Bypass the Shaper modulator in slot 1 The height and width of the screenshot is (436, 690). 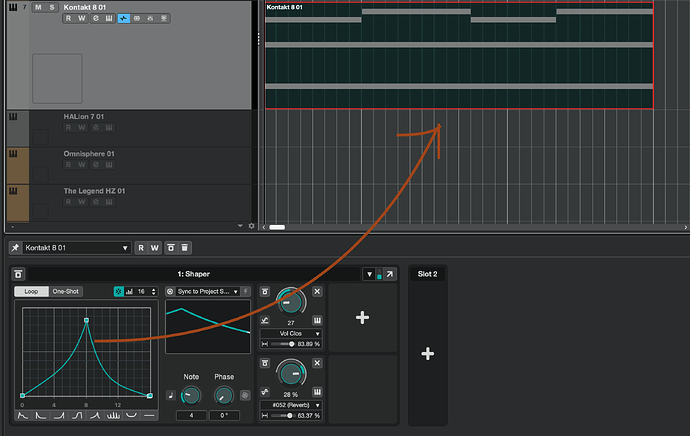18,274
